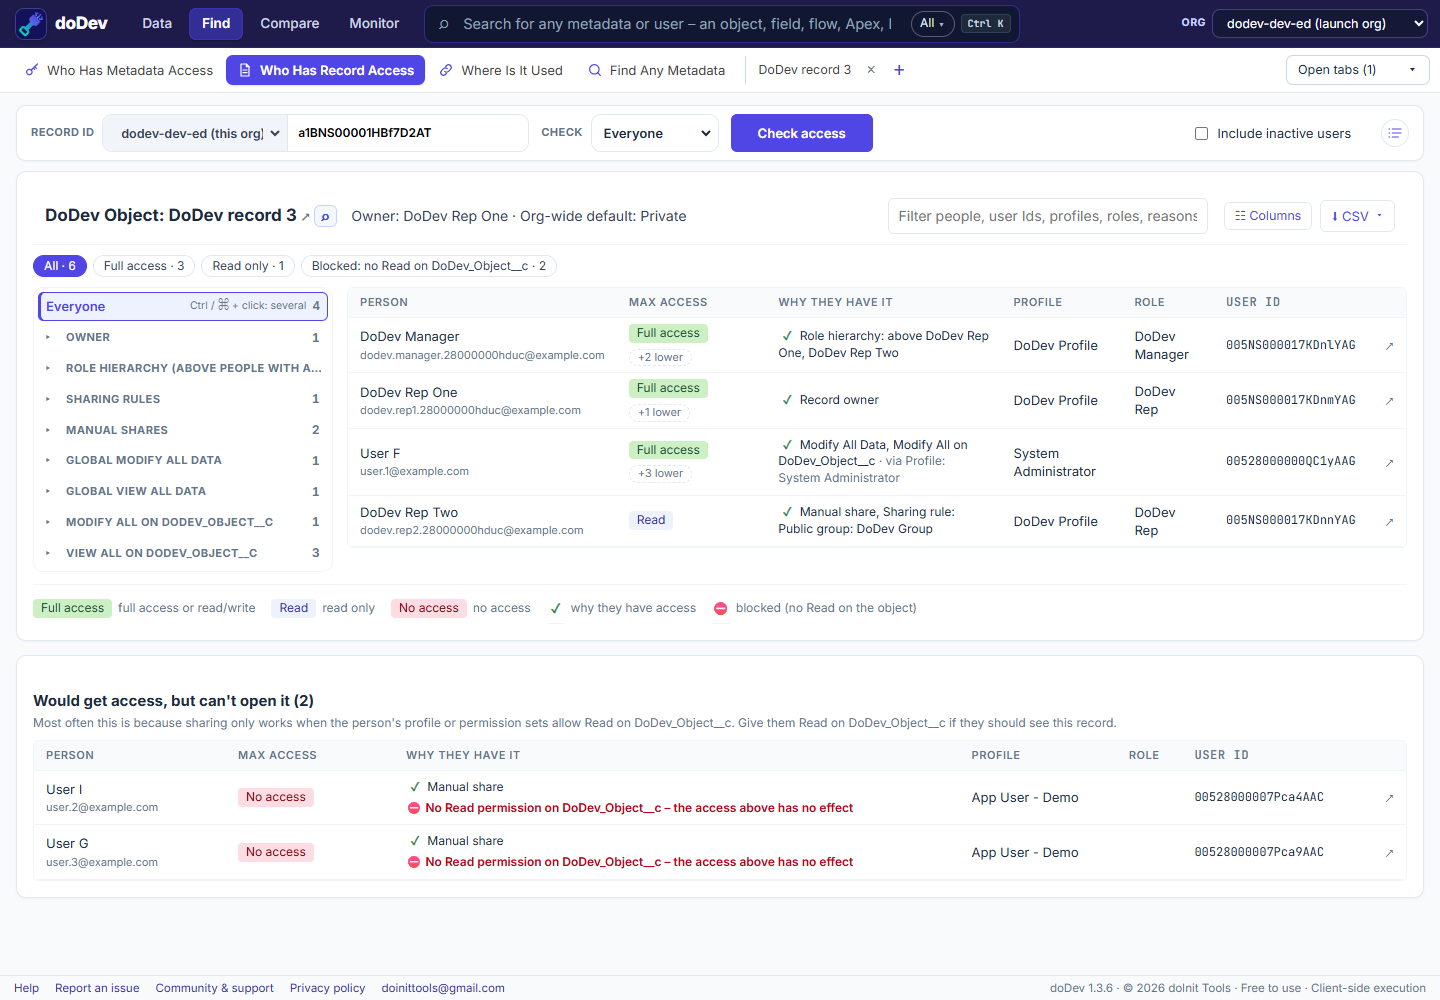Expand MODIFY ALL ON DODEV_OBJECT__C group
The width and height of the screenshot is (1440, 1000).
click(183, 523)
